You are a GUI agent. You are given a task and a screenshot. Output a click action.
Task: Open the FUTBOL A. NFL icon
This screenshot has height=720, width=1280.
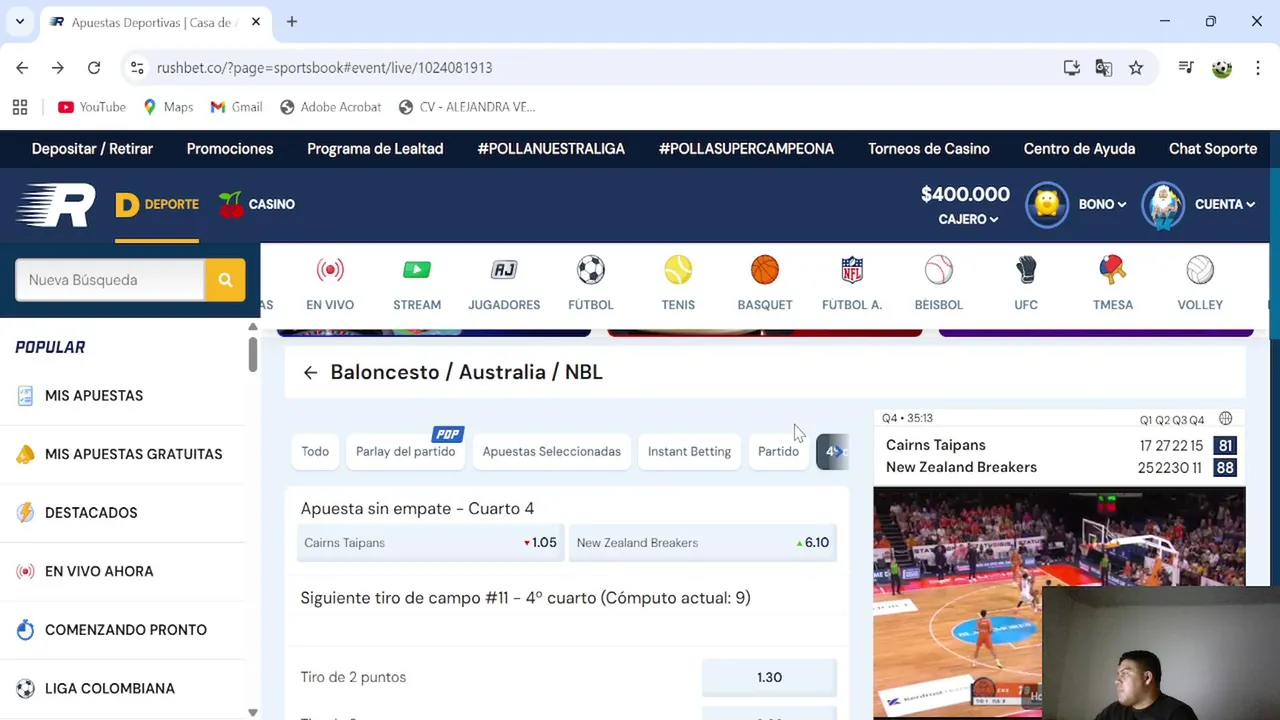[x=852, y=270]
